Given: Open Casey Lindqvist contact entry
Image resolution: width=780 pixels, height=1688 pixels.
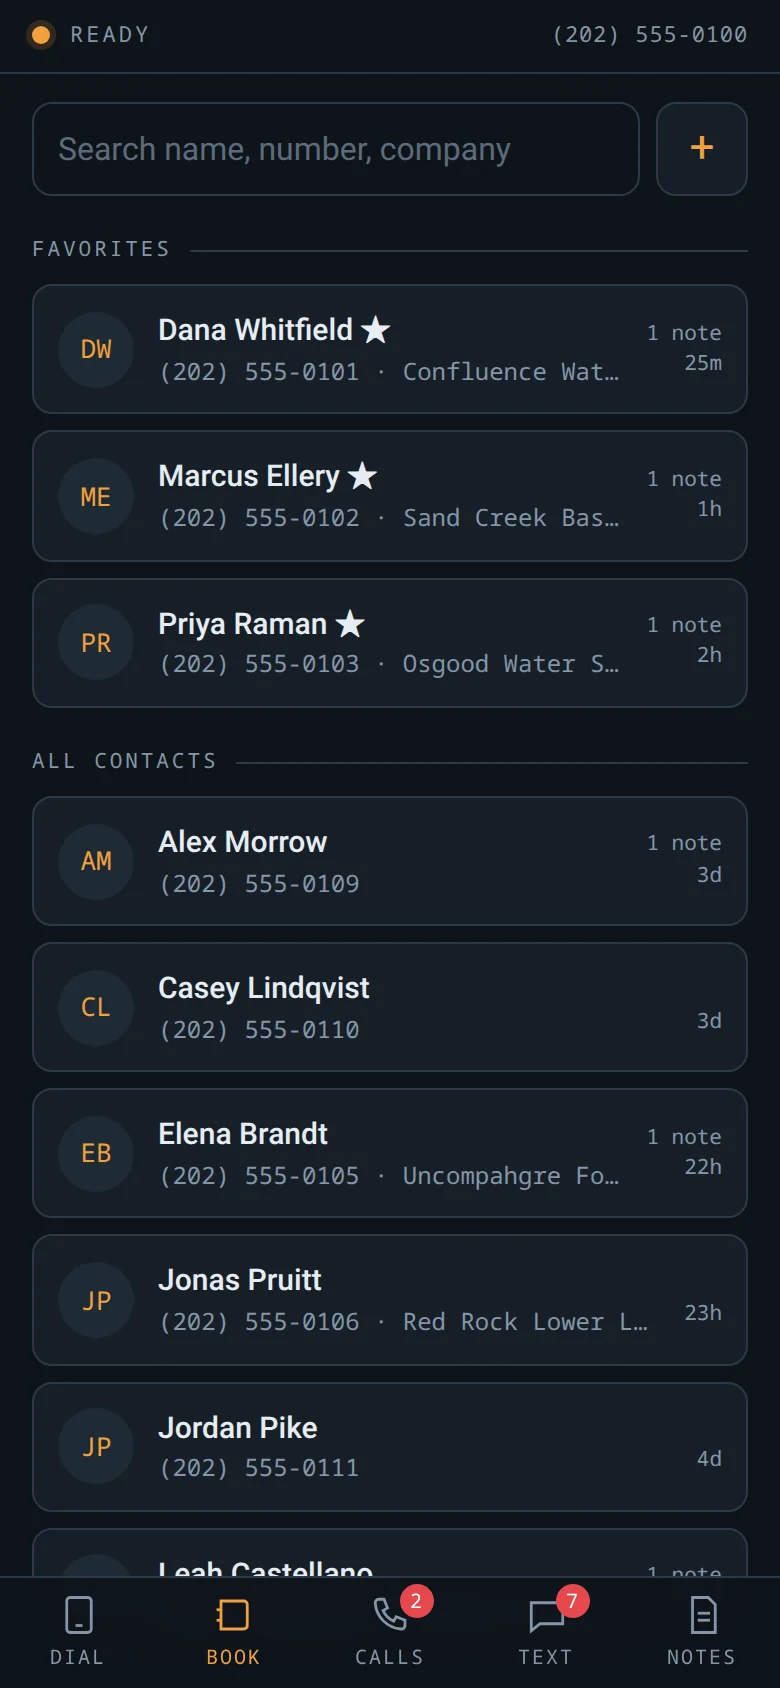Looking at the screenshot, I should coord(390,1007).
